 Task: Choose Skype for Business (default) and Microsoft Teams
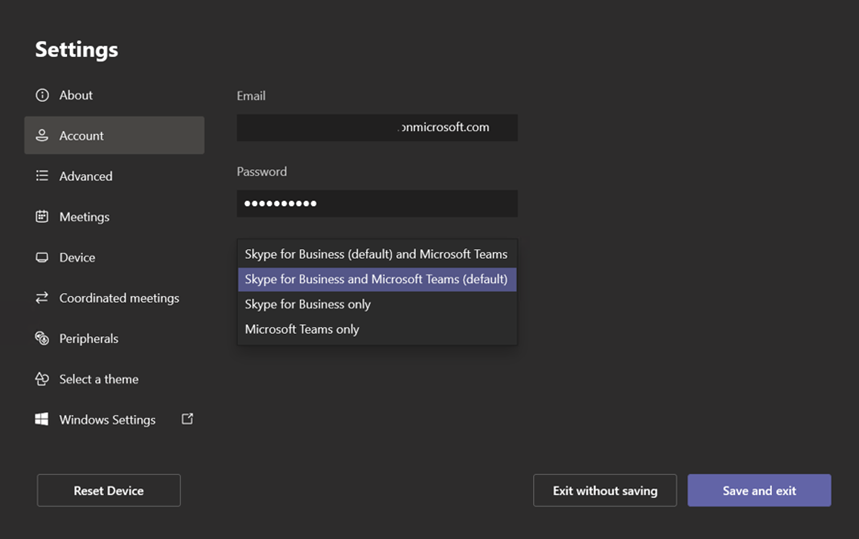pos(376,254)
